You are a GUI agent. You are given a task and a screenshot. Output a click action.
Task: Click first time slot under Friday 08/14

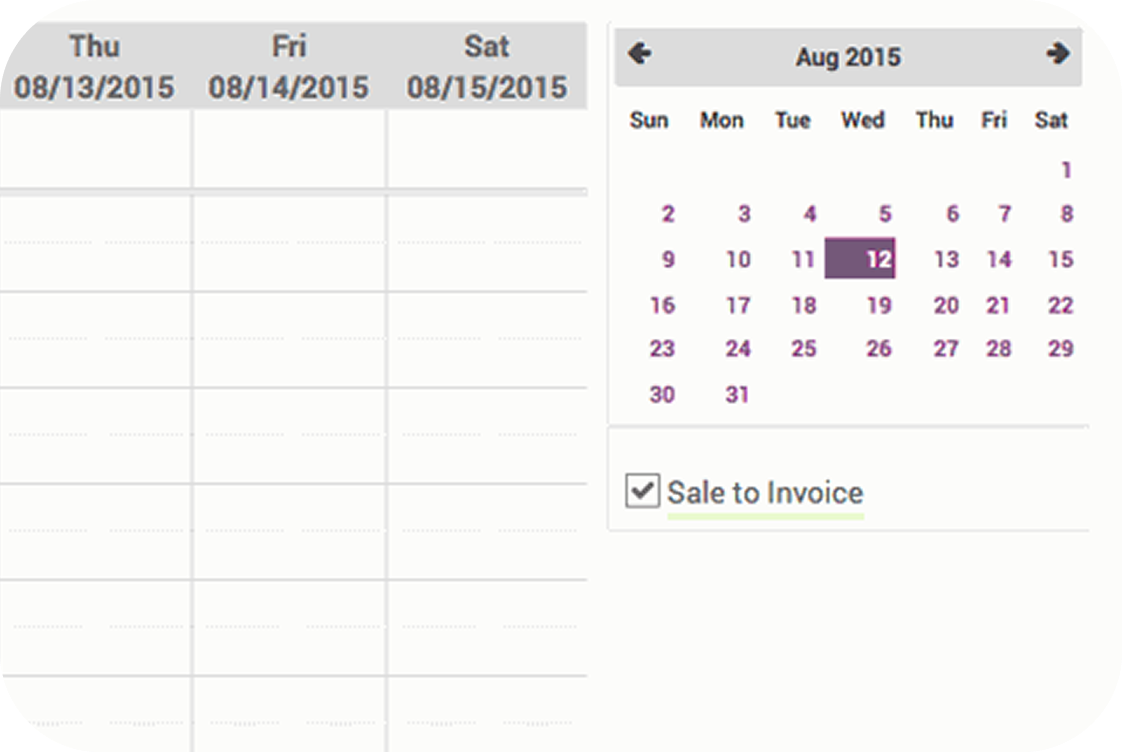[x=289, y=242]
